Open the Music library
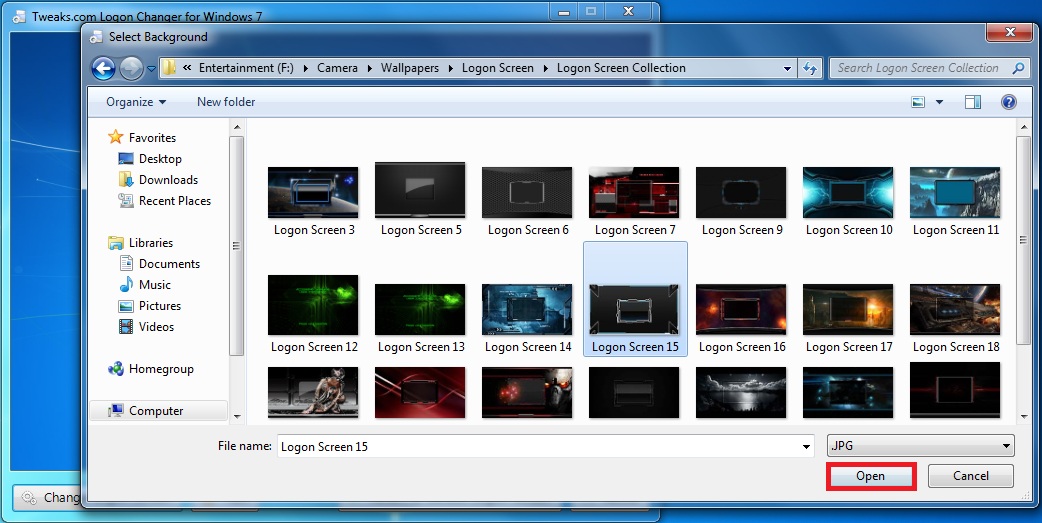 [155, 284]
